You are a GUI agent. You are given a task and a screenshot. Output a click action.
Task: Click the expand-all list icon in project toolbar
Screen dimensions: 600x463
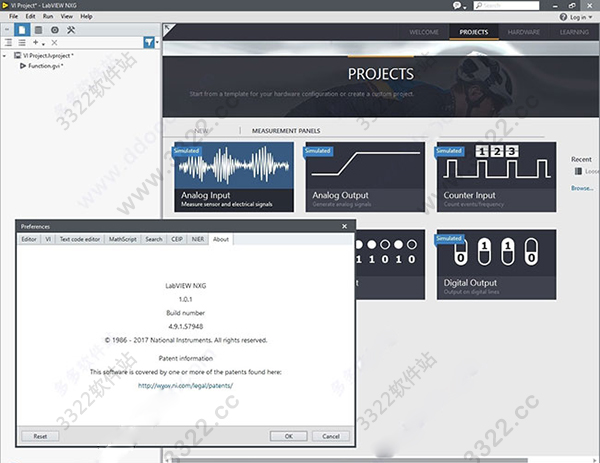click(x=8, y=42)
